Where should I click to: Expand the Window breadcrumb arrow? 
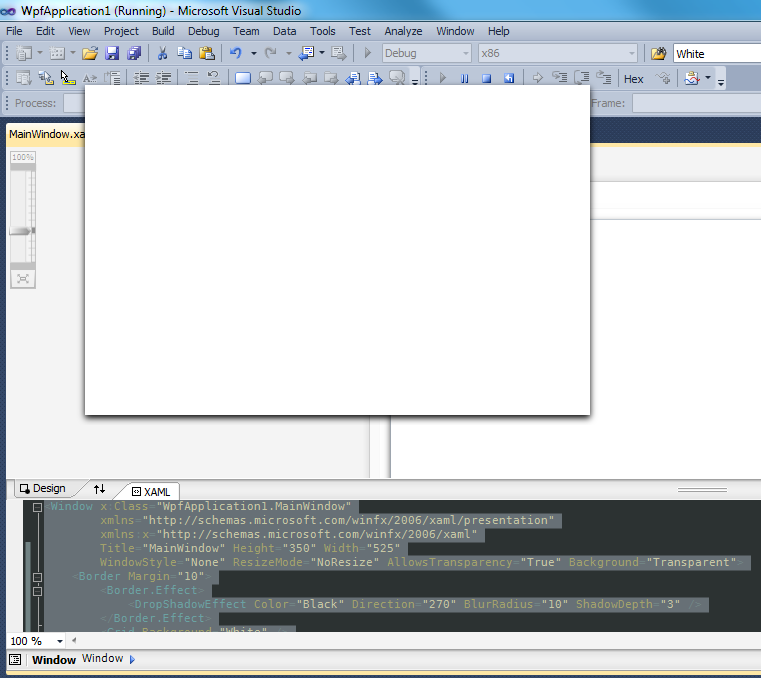pyautogui.click(x=132, y=660)
